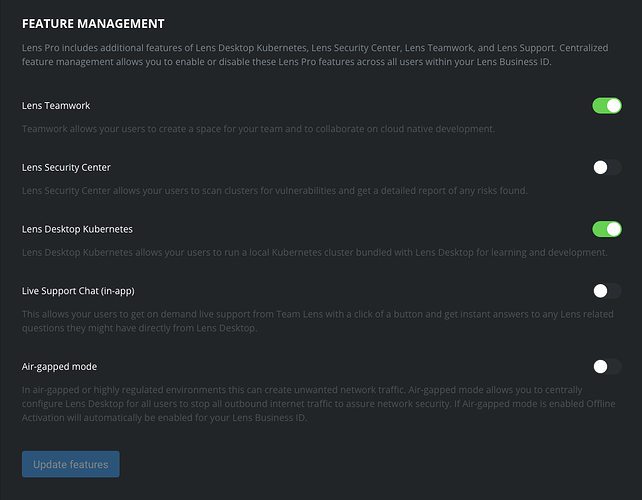This screenshot has height=500, width=642.
Task: Click the description about on demand live support
Action: (x=318, y=321)
